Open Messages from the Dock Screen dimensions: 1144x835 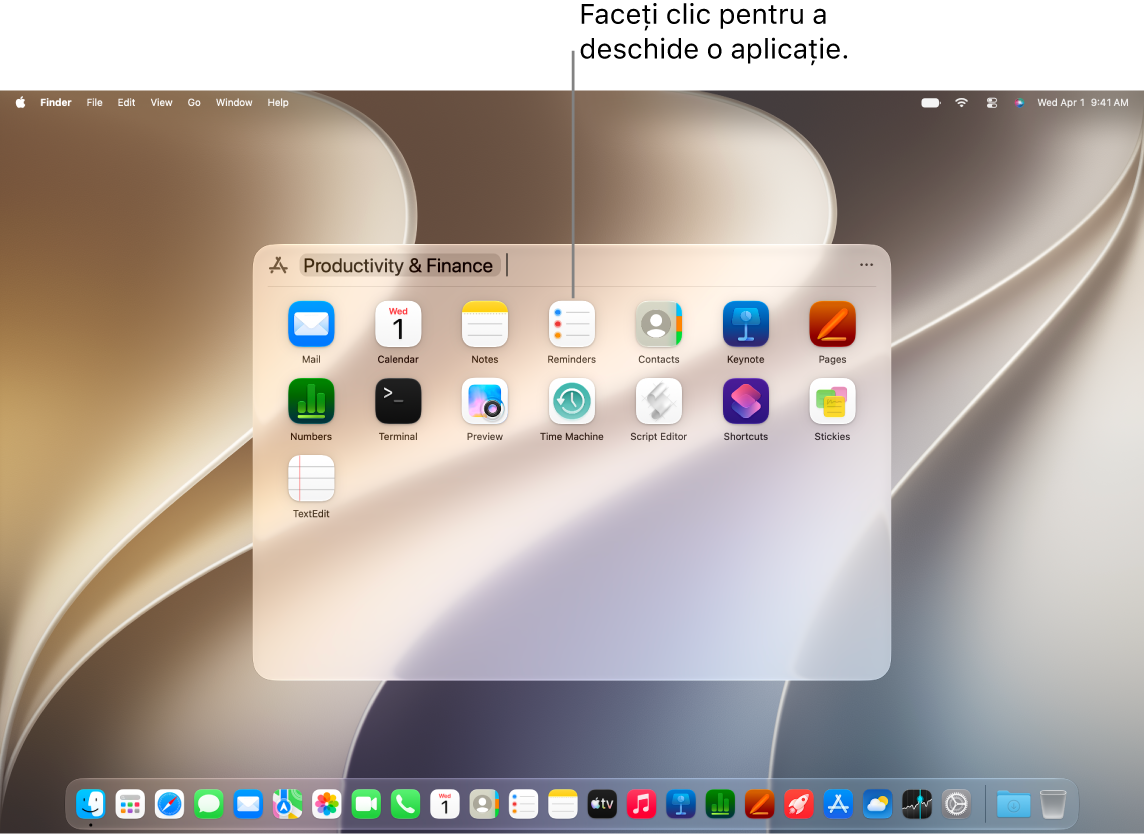(x=209, y=804)
